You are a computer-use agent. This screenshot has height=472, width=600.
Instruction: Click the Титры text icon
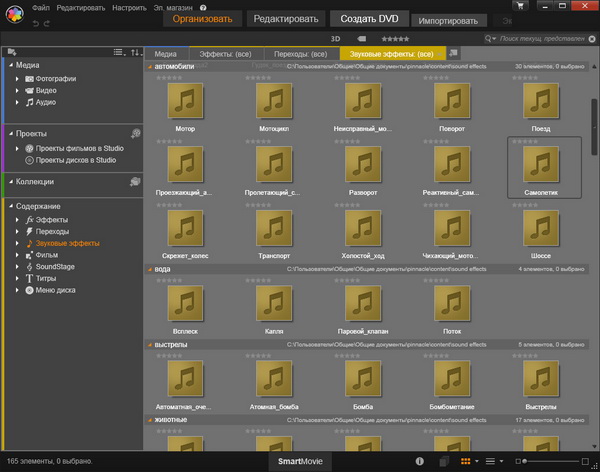point(30,278)
